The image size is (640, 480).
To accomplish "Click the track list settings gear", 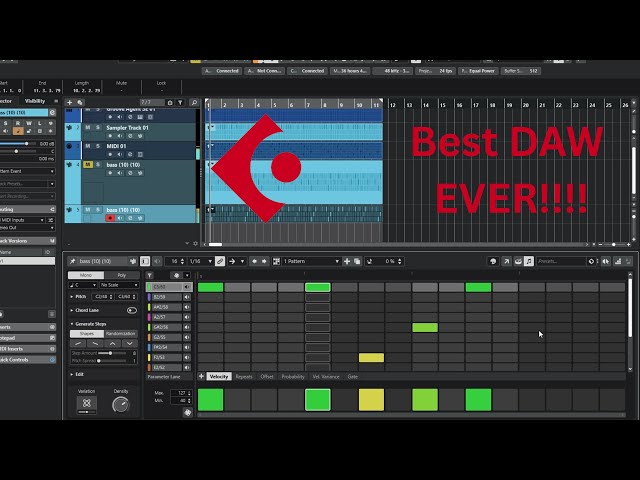I will (196, 244).
